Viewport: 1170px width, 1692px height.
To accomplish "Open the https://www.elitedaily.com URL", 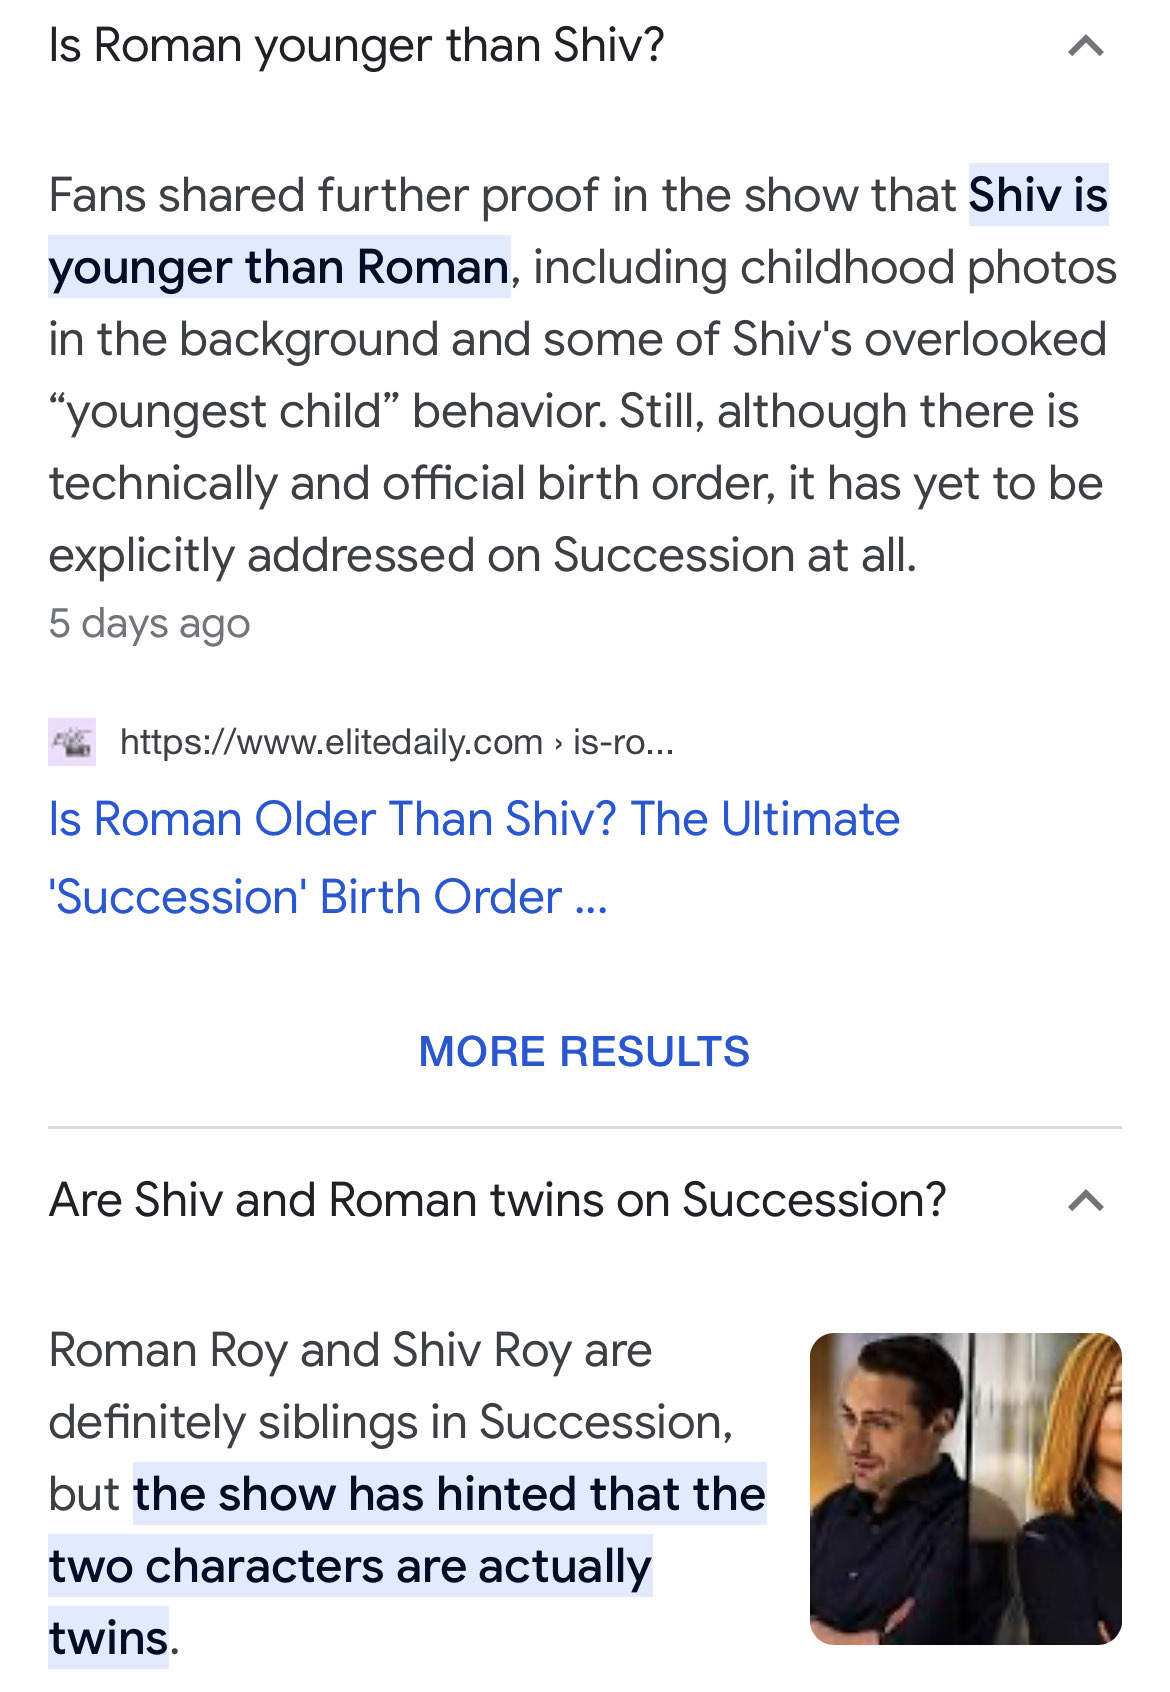I will click(331, 742).
